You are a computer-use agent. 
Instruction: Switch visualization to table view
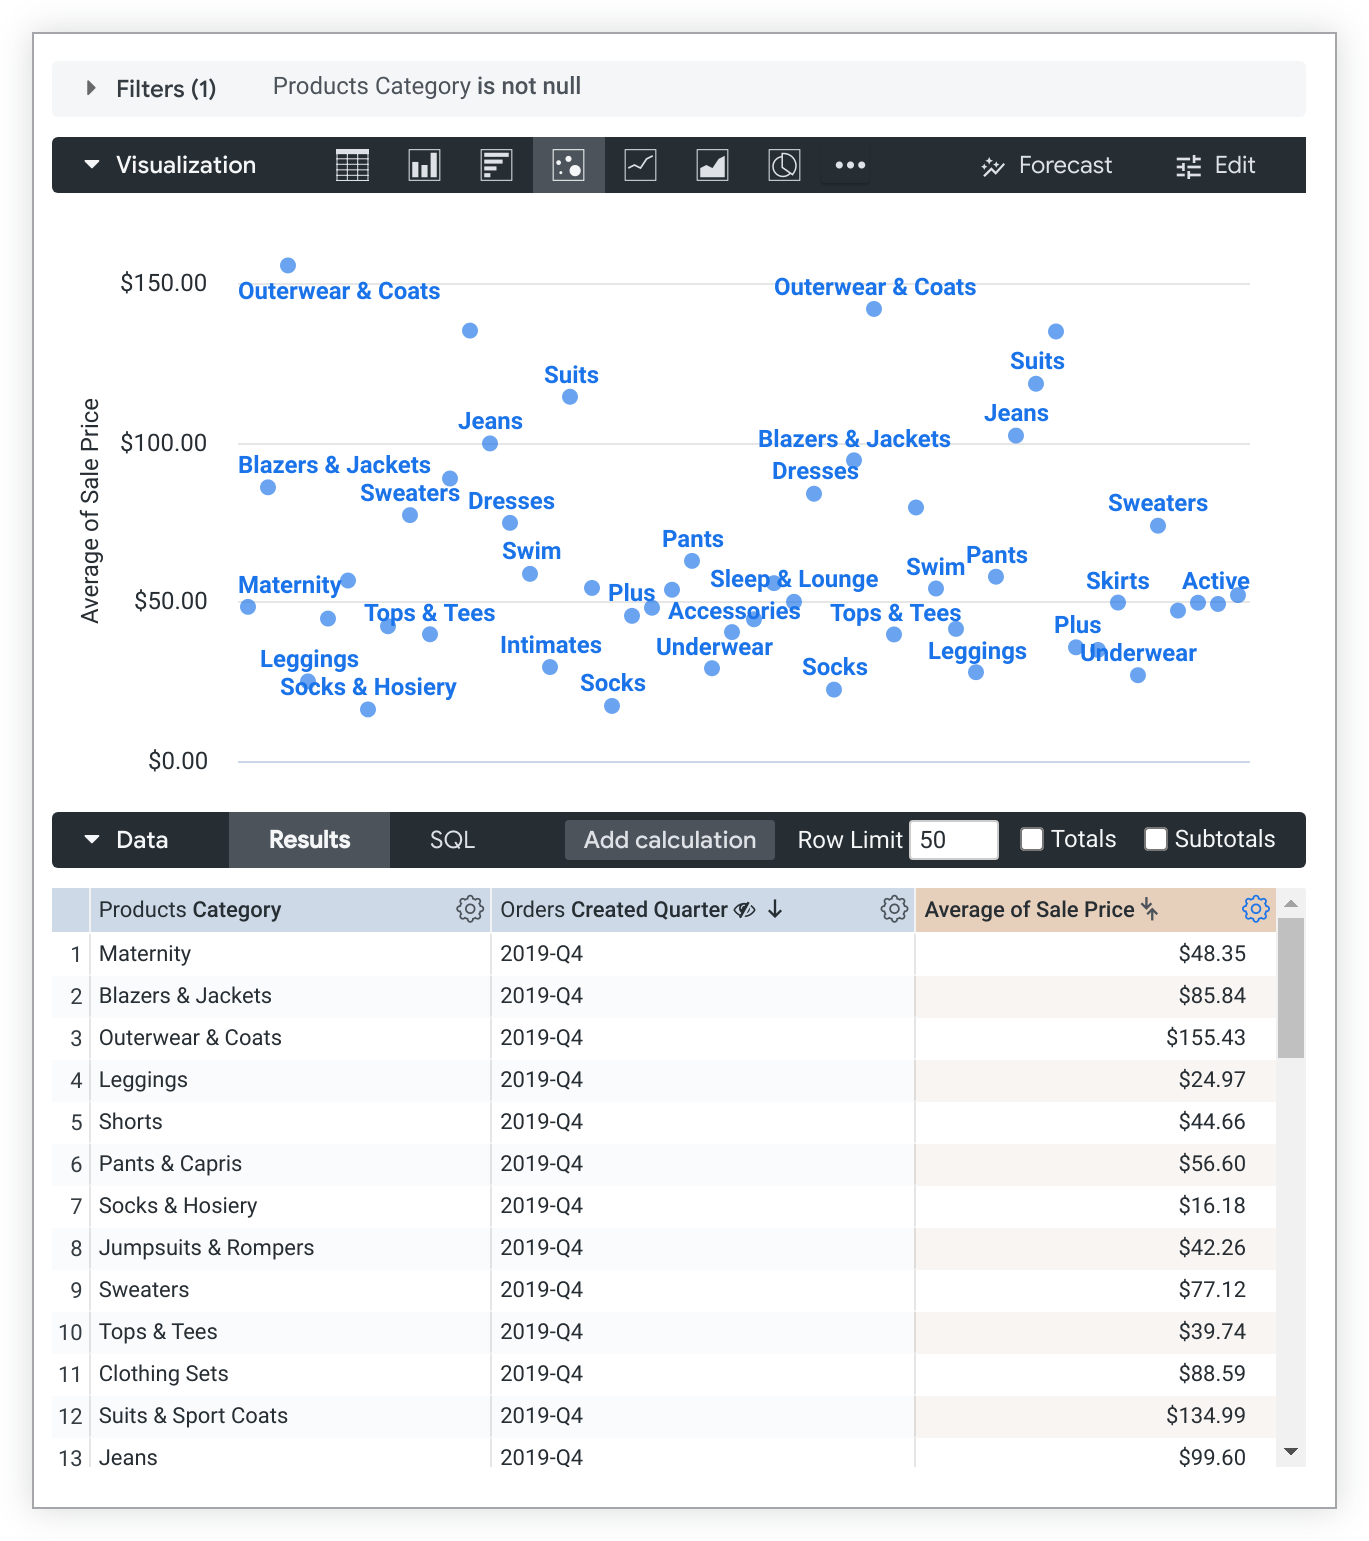(x=352, y=165)
